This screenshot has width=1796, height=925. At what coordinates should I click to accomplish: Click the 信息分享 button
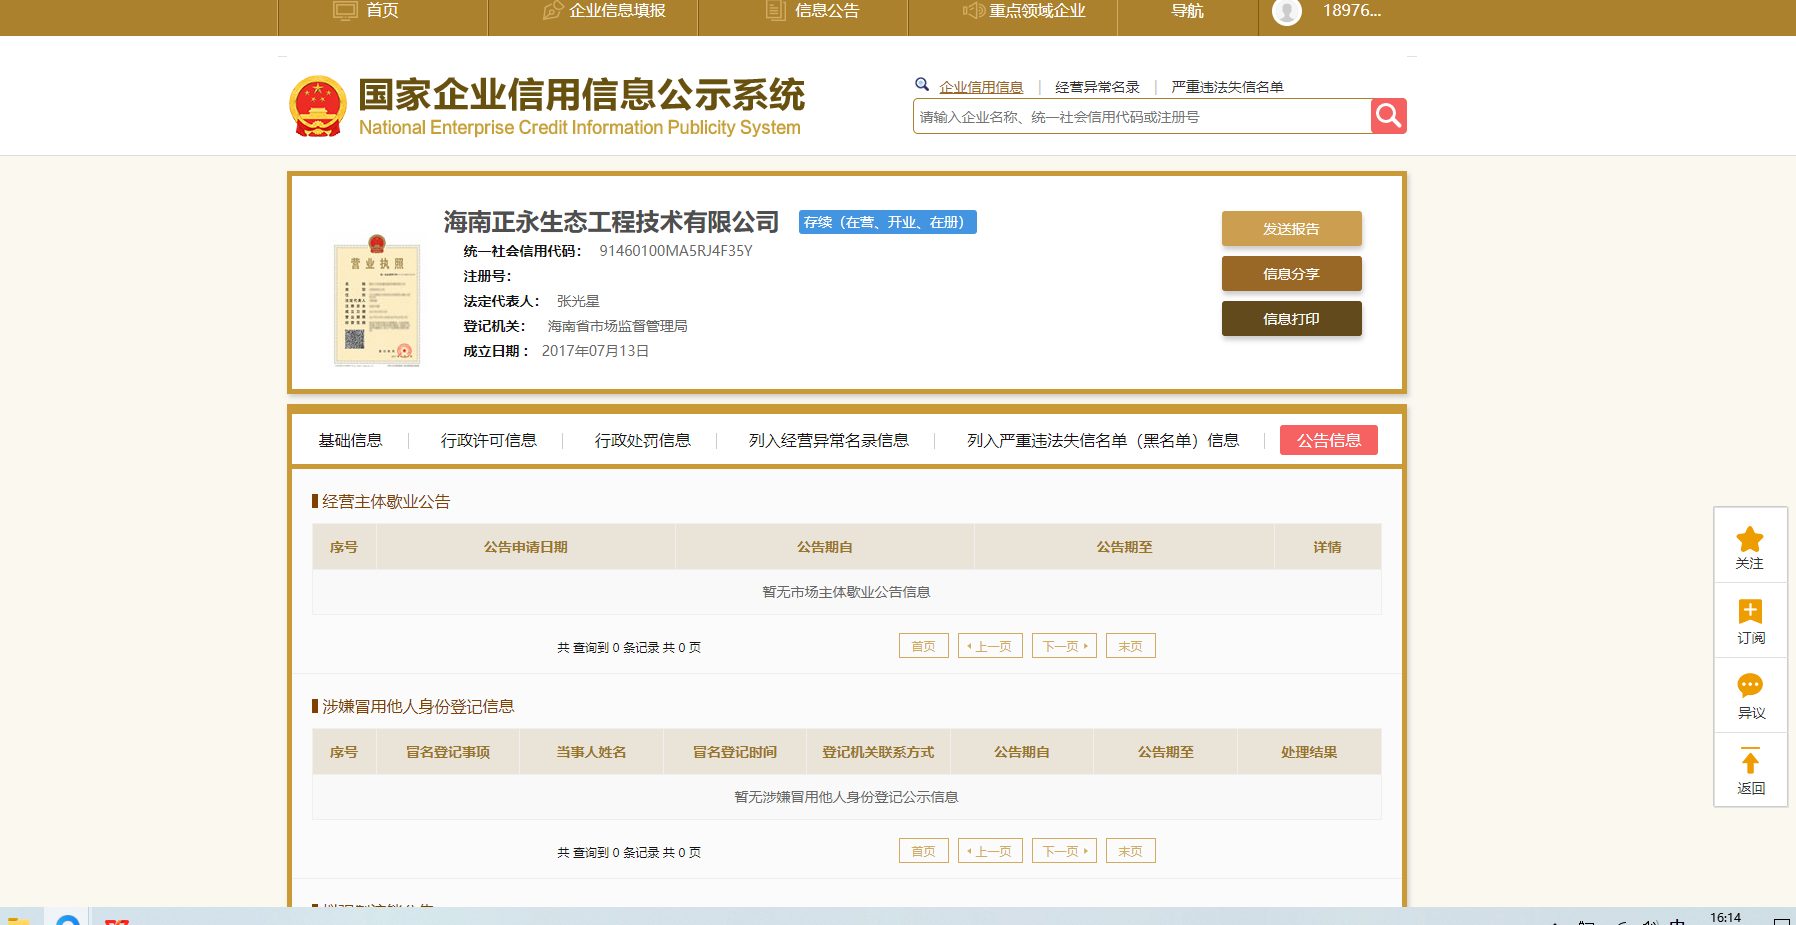coord(1291,274)
